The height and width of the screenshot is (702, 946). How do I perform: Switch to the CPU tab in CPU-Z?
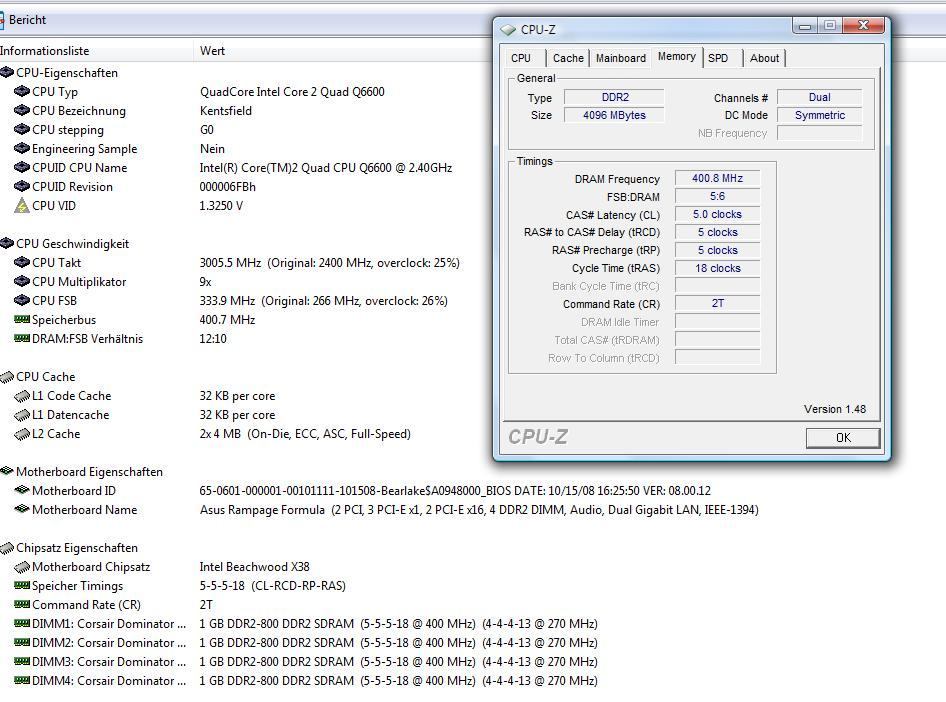tap(521, 58)
